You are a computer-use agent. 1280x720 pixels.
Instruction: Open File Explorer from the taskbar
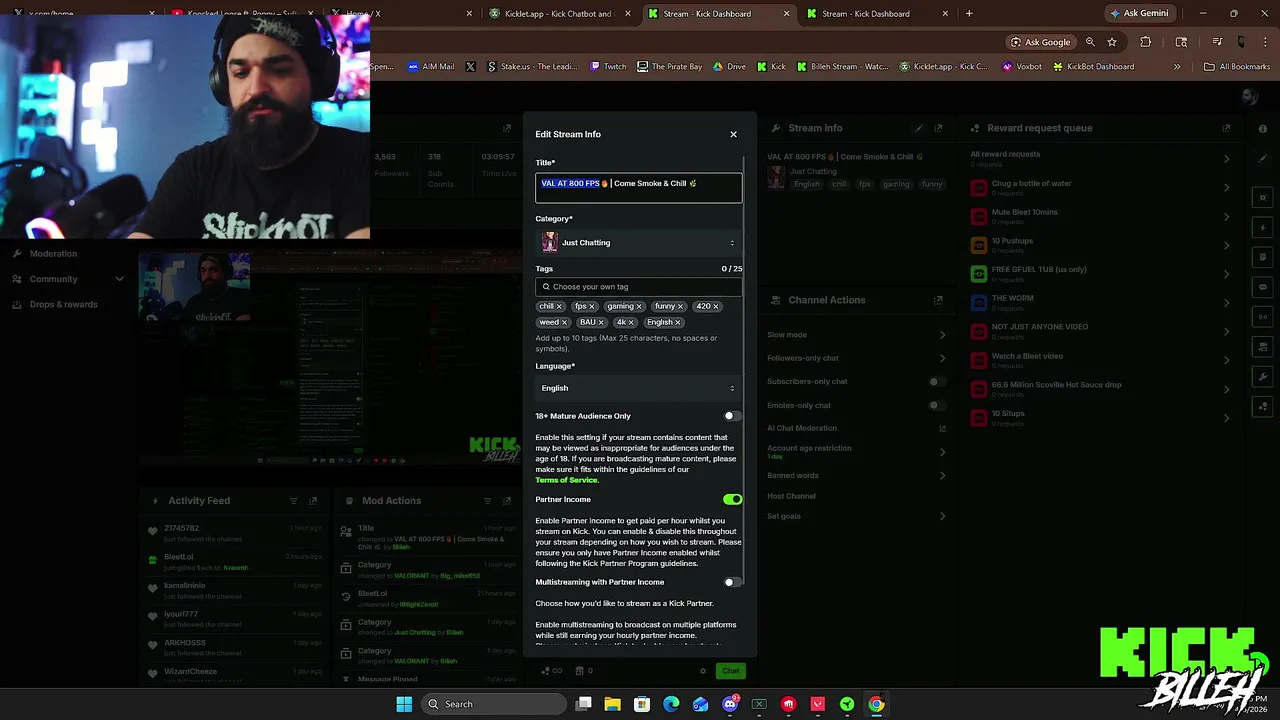click(613, 704)
